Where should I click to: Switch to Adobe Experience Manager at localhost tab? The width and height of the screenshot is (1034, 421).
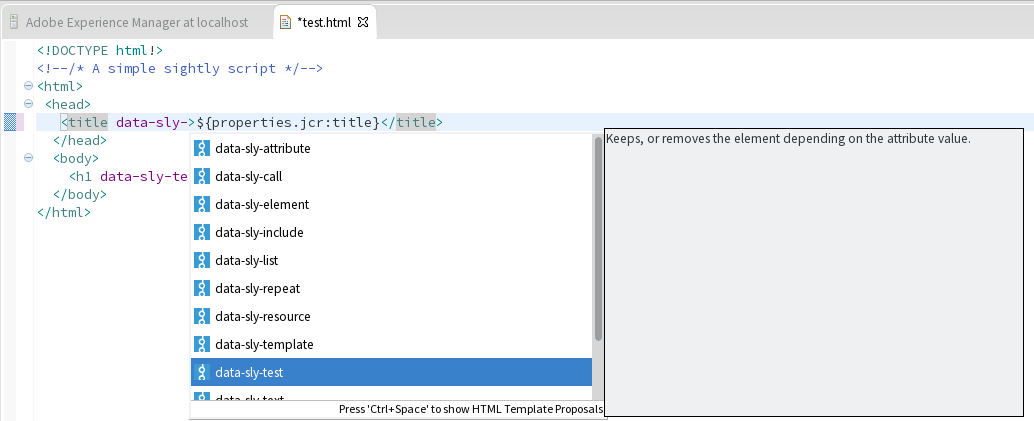[137, 21]
